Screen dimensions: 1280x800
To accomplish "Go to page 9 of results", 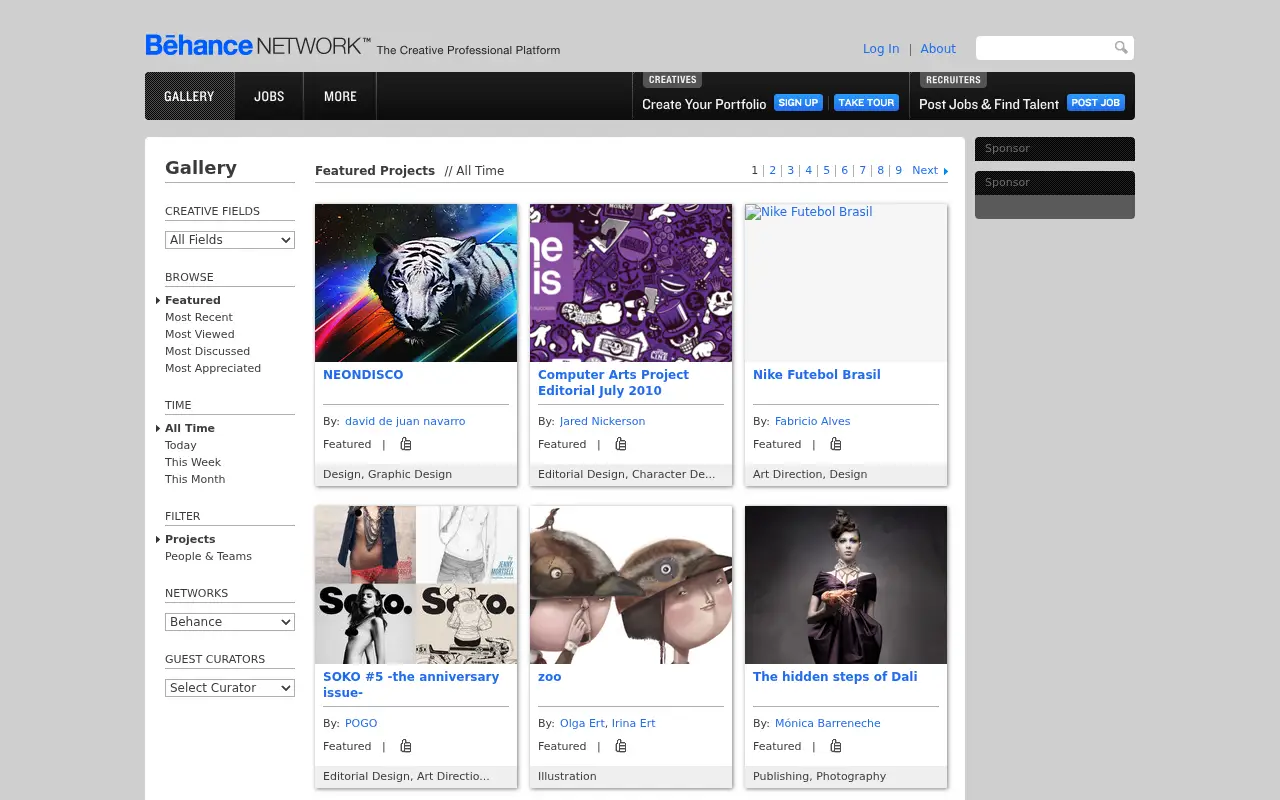I will coord(898,170).
